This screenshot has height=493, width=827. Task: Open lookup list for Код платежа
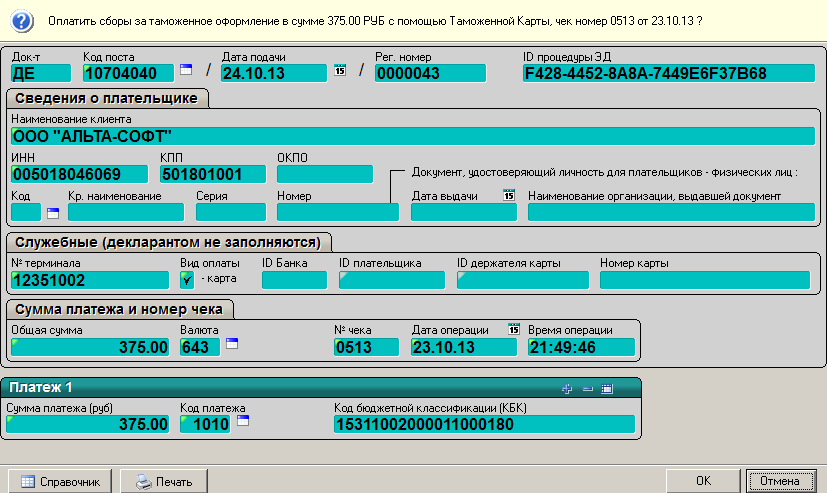[242, 421]
